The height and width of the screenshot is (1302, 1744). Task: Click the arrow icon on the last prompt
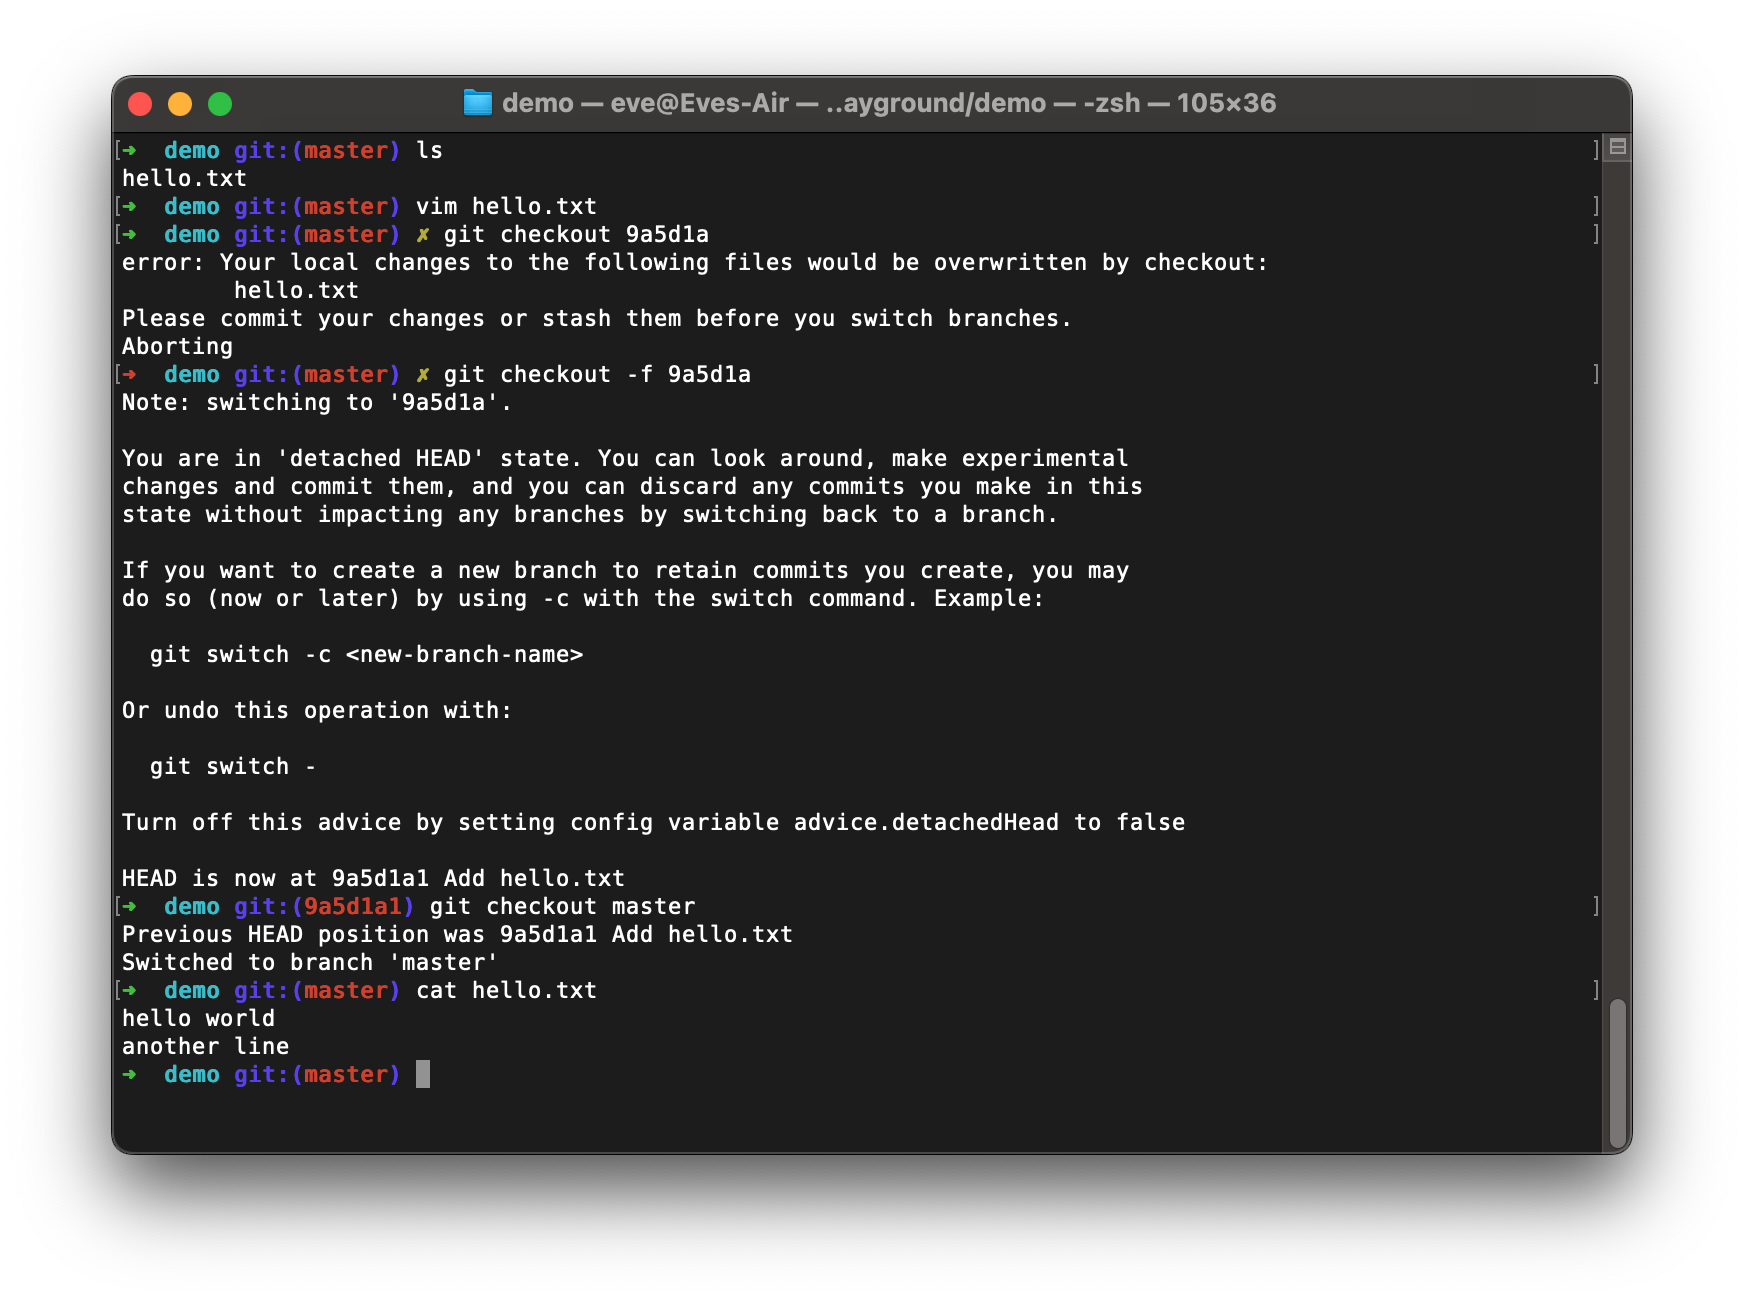(x=129, y=1074)
